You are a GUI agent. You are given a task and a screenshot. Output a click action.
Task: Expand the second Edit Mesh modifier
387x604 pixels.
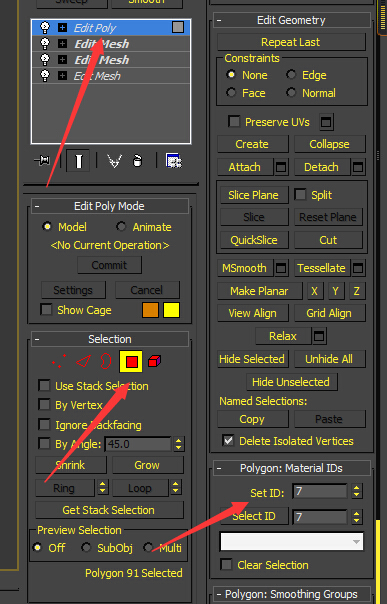click(62, 60)
